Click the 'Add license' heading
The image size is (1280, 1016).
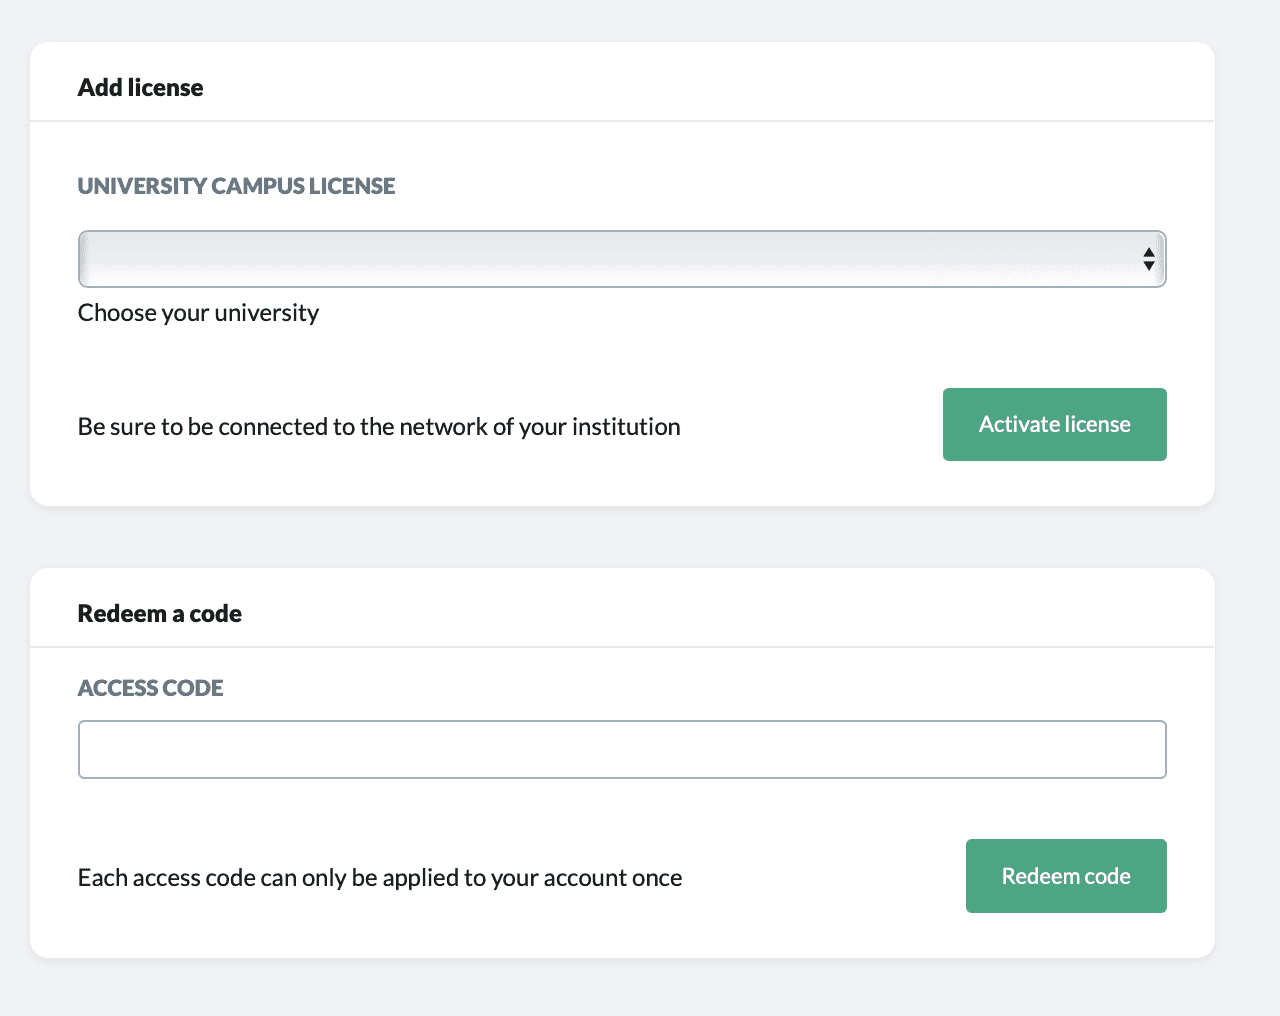(x=141, y=88)
